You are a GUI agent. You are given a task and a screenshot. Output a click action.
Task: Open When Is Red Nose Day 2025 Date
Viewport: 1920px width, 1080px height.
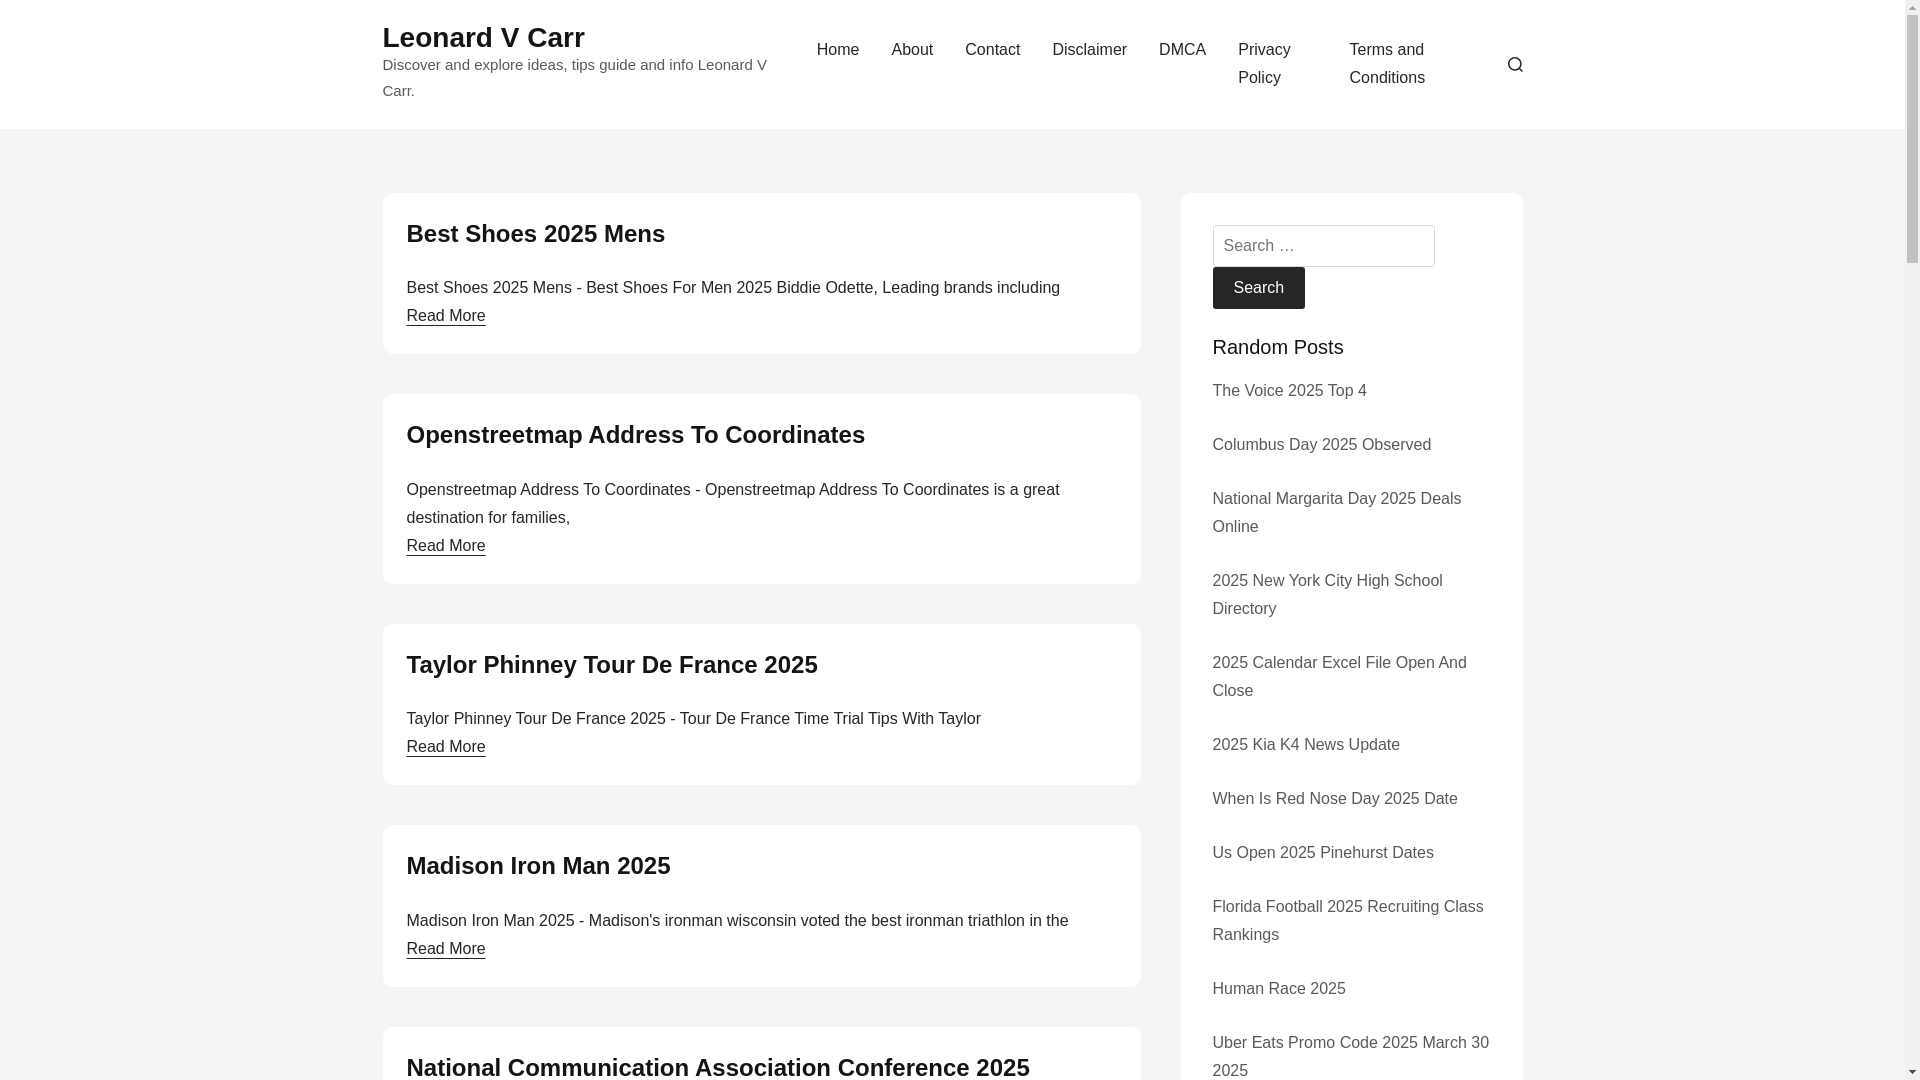click(x=1334, y=799)
